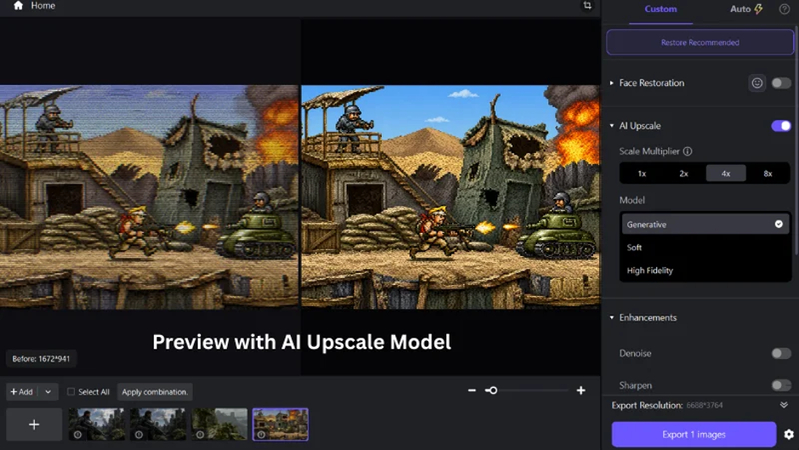Expand the Export Resolution chevron
This screenshot has height=450, width=799.
(x=784, y=405)
